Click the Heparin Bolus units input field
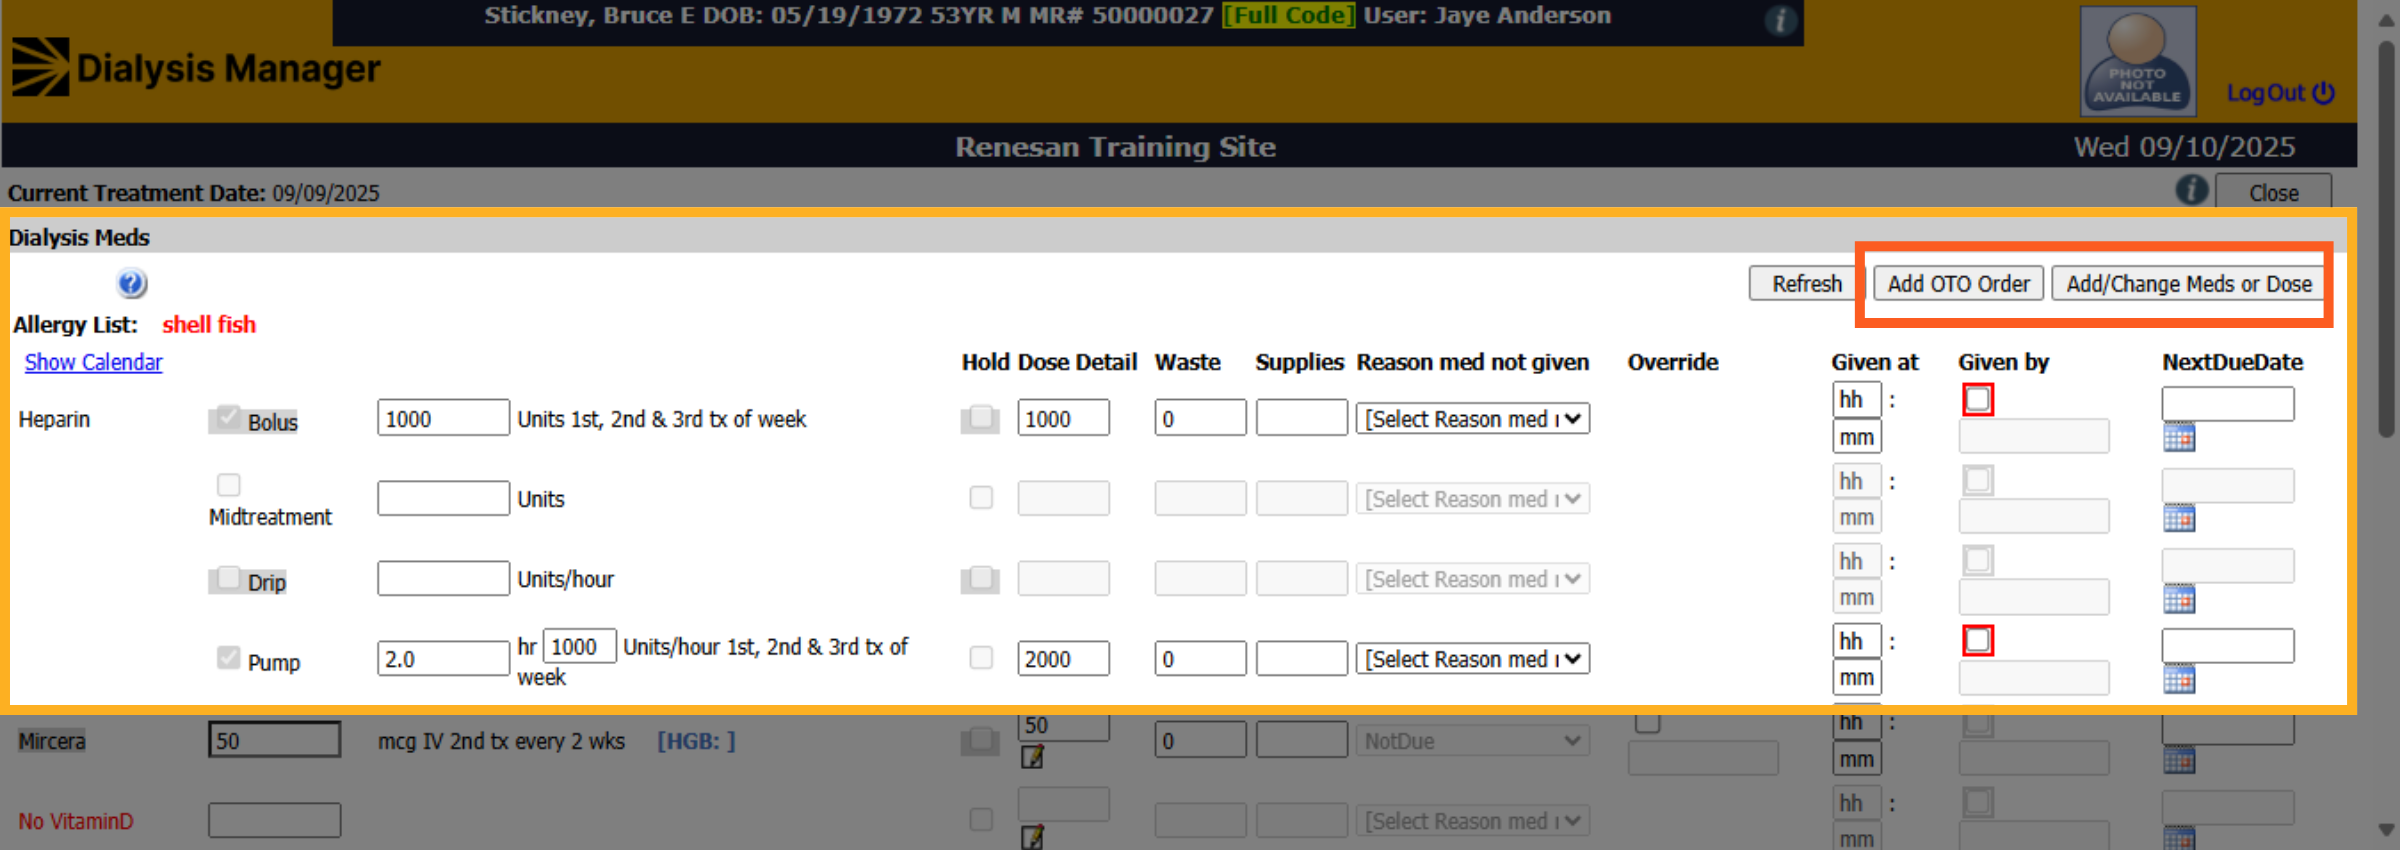The height and width of the screenshot is (850, 2400). click(x=443, y=418)
